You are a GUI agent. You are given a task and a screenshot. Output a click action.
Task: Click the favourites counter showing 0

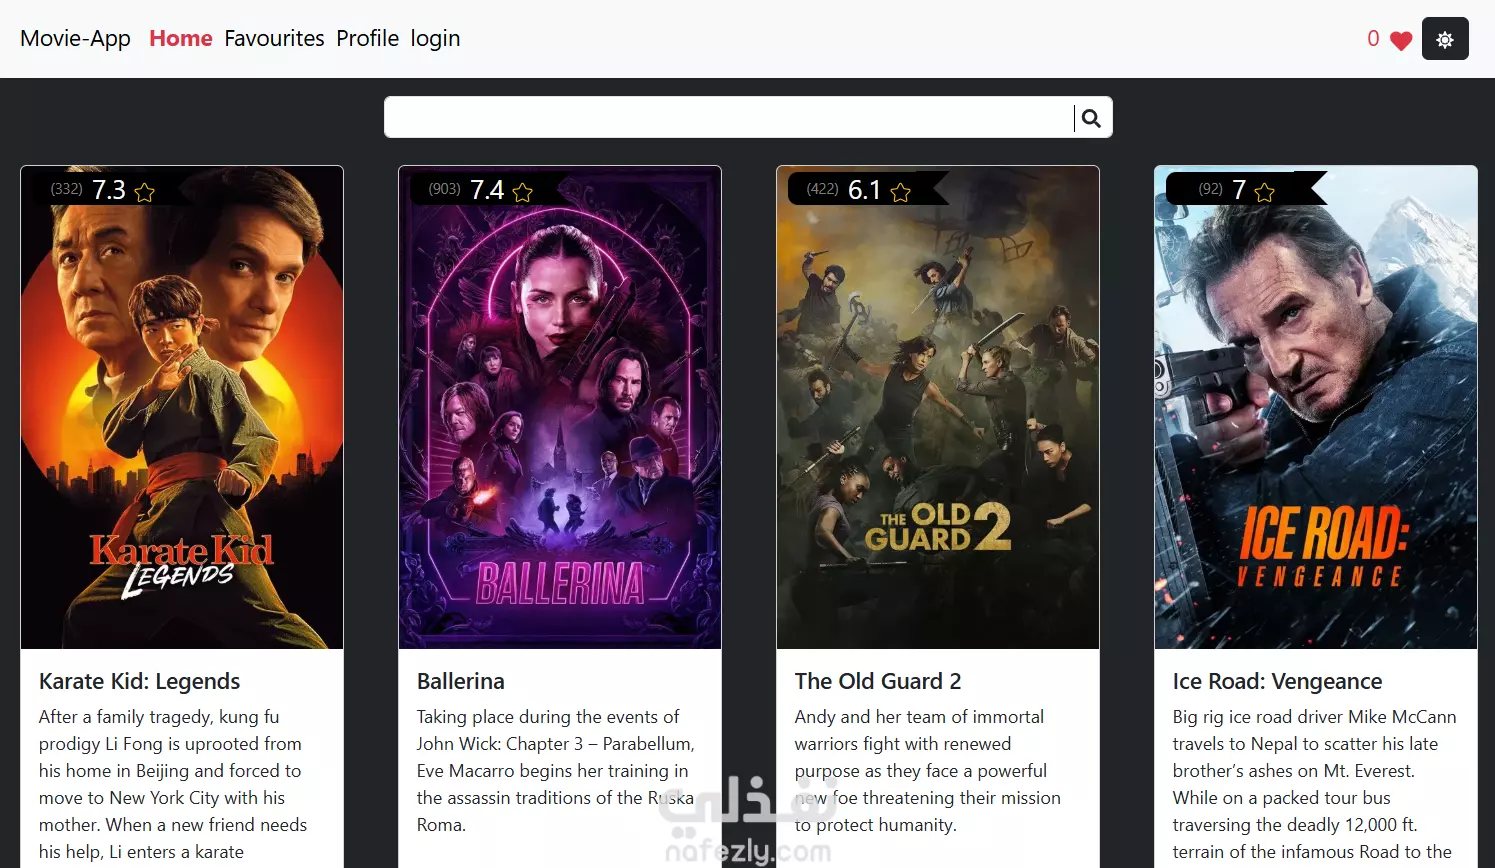[1373, 38]
